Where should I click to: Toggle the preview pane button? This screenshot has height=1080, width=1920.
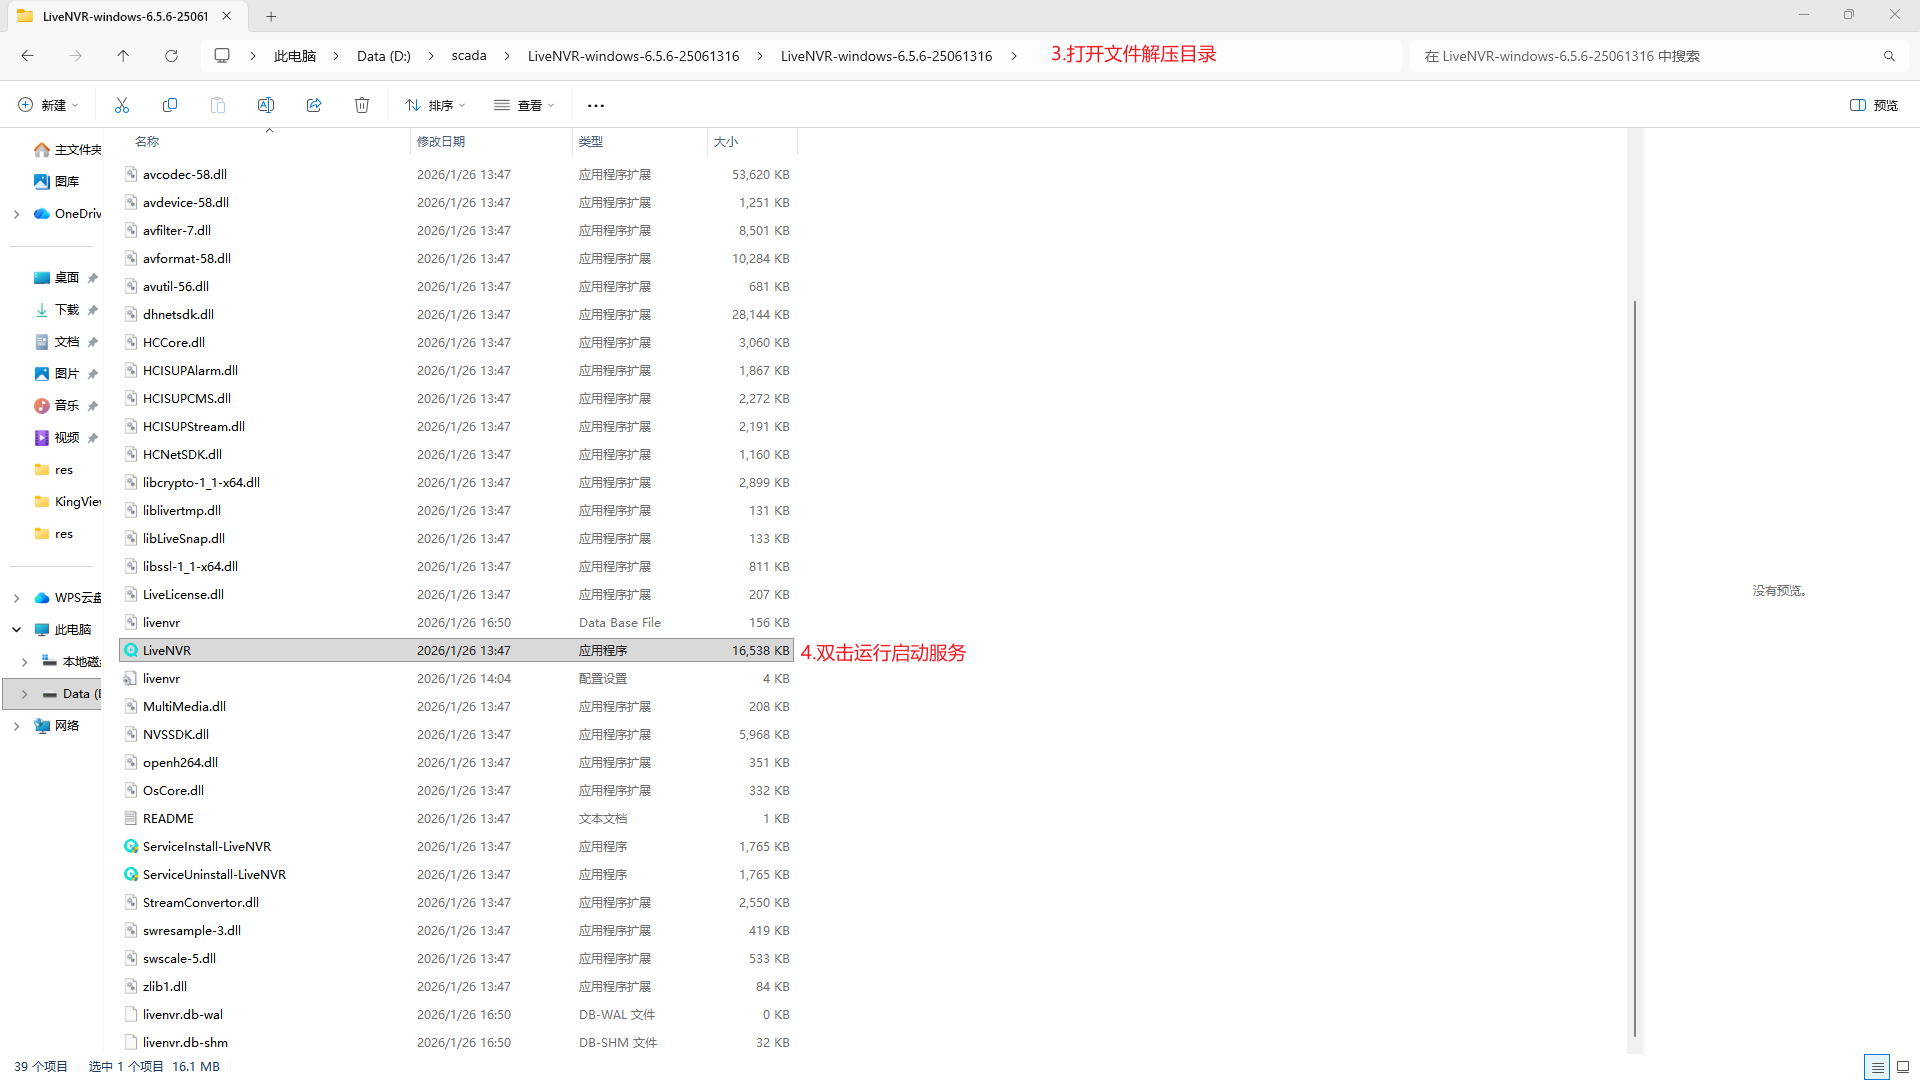click(1874, 105)
